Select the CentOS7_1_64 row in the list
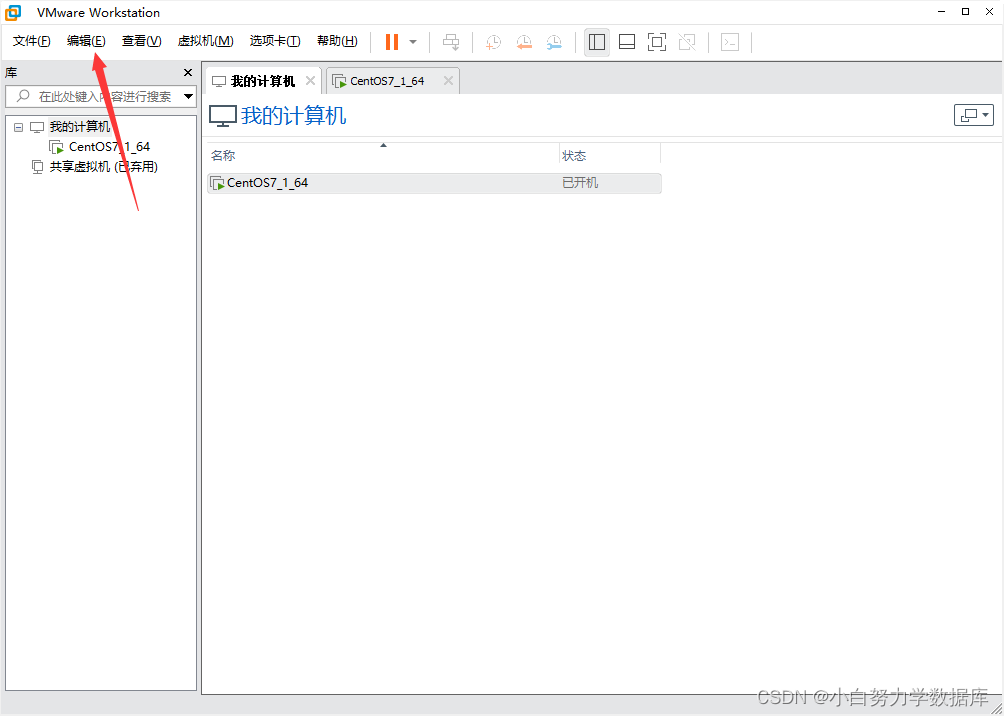Screen dimensions: 1004x716 (434, 183)
